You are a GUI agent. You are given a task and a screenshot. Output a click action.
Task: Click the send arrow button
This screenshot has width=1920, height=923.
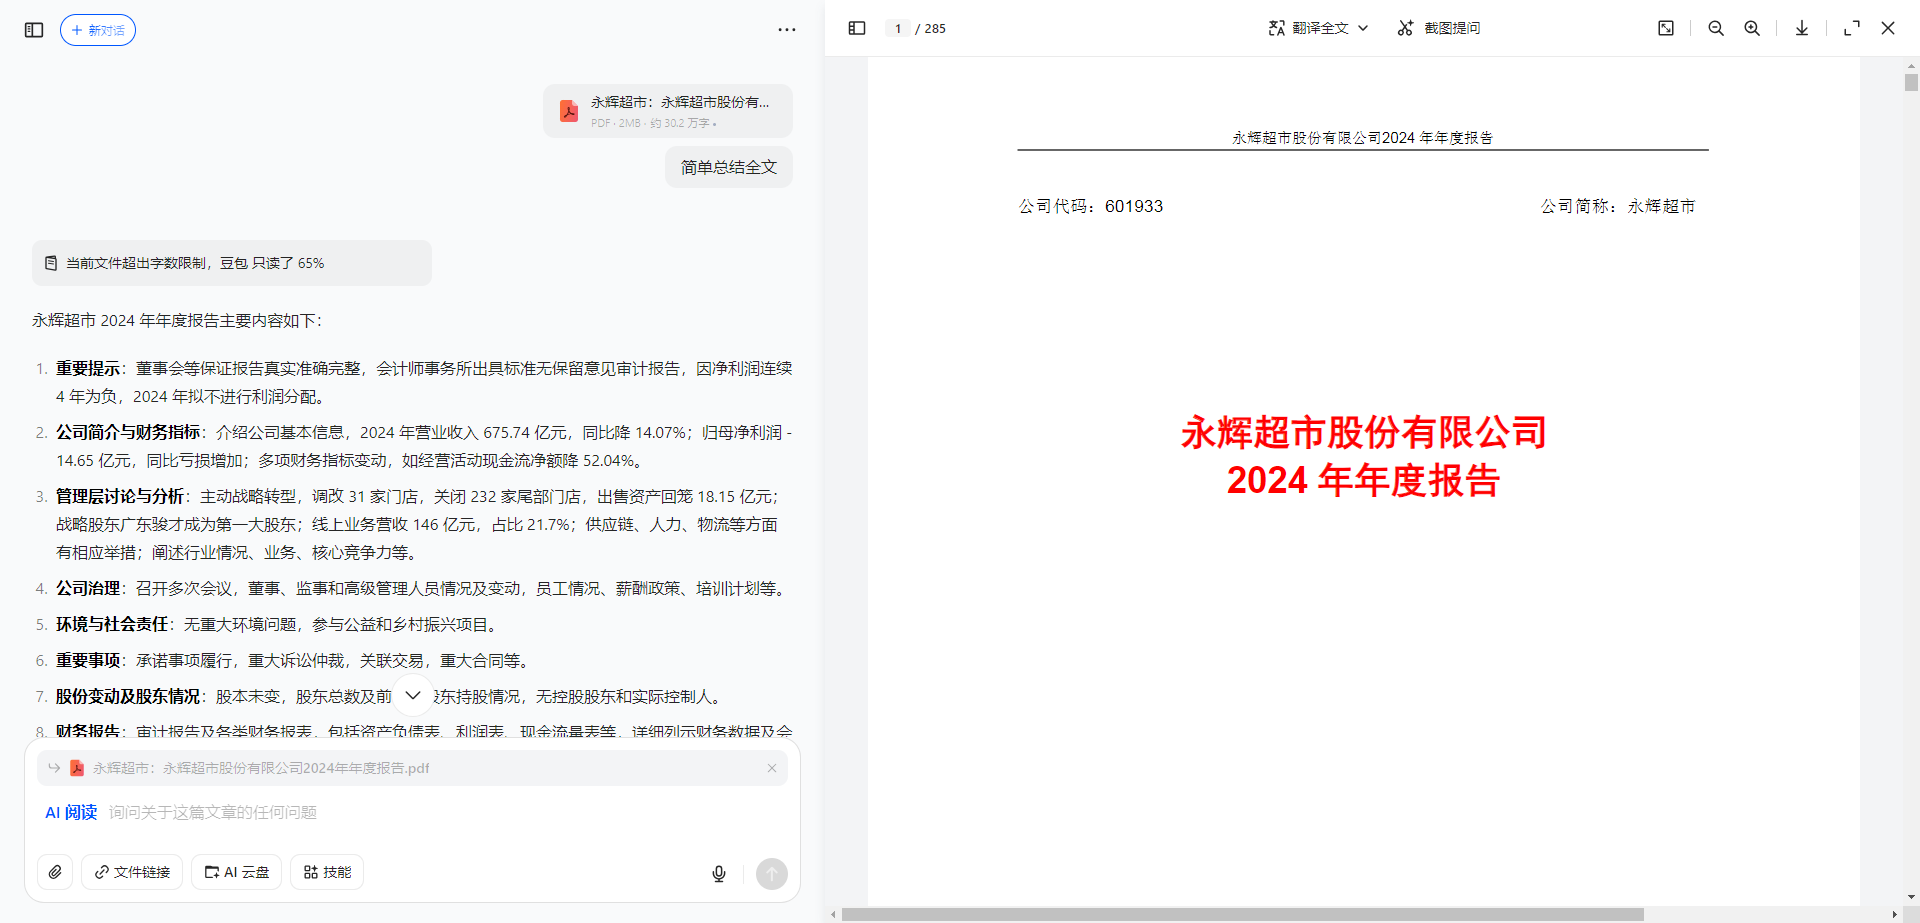point(772,873)
